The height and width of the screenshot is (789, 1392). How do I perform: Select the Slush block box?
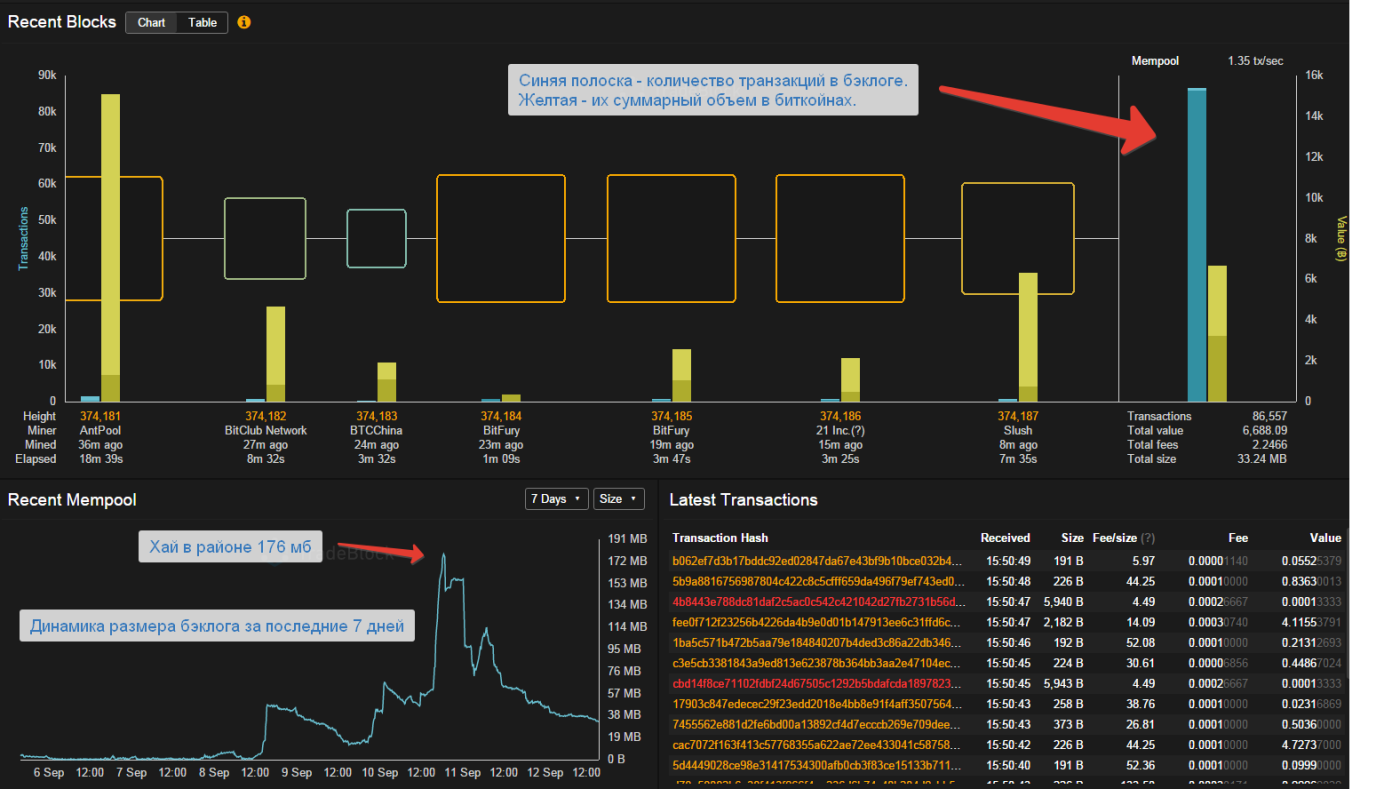coord(1018,238)
